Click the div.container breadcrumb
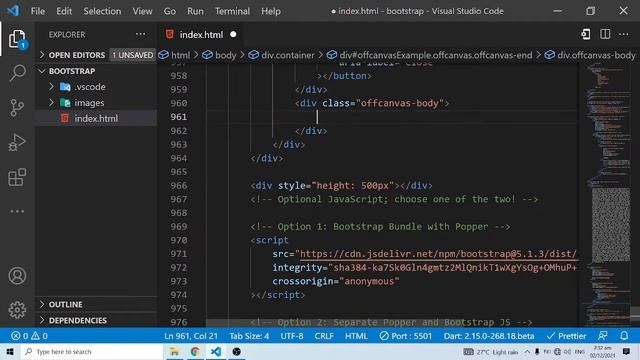 [288, 55]
